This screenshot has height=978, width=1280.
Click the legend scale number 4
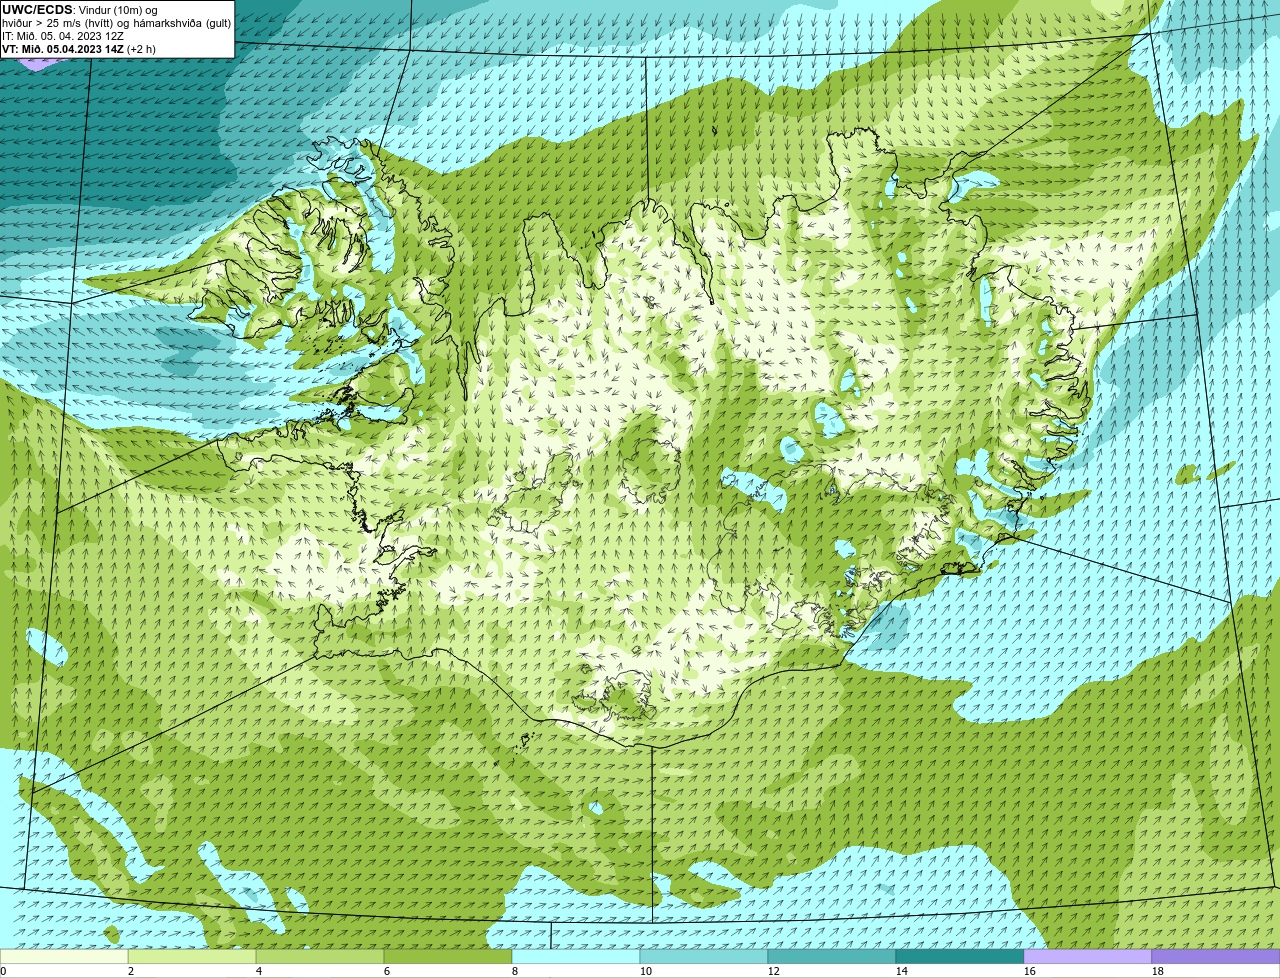point(259,971)
